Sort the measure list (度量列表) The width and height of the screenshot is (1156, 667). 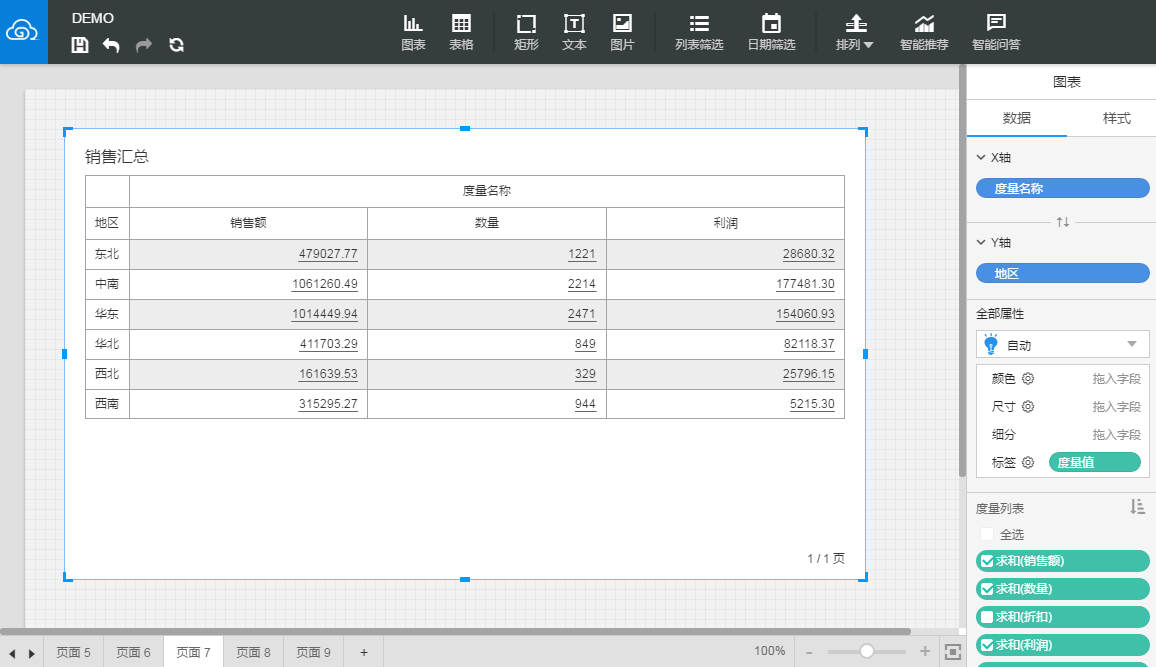point(1138,507)
